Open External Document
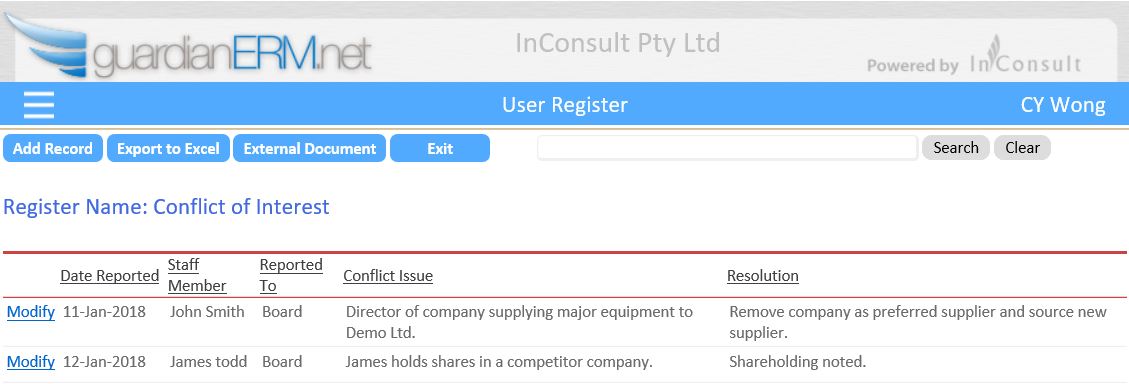Screen dimensions: 1129x384 pyautogui.click(x=310, y=148)
